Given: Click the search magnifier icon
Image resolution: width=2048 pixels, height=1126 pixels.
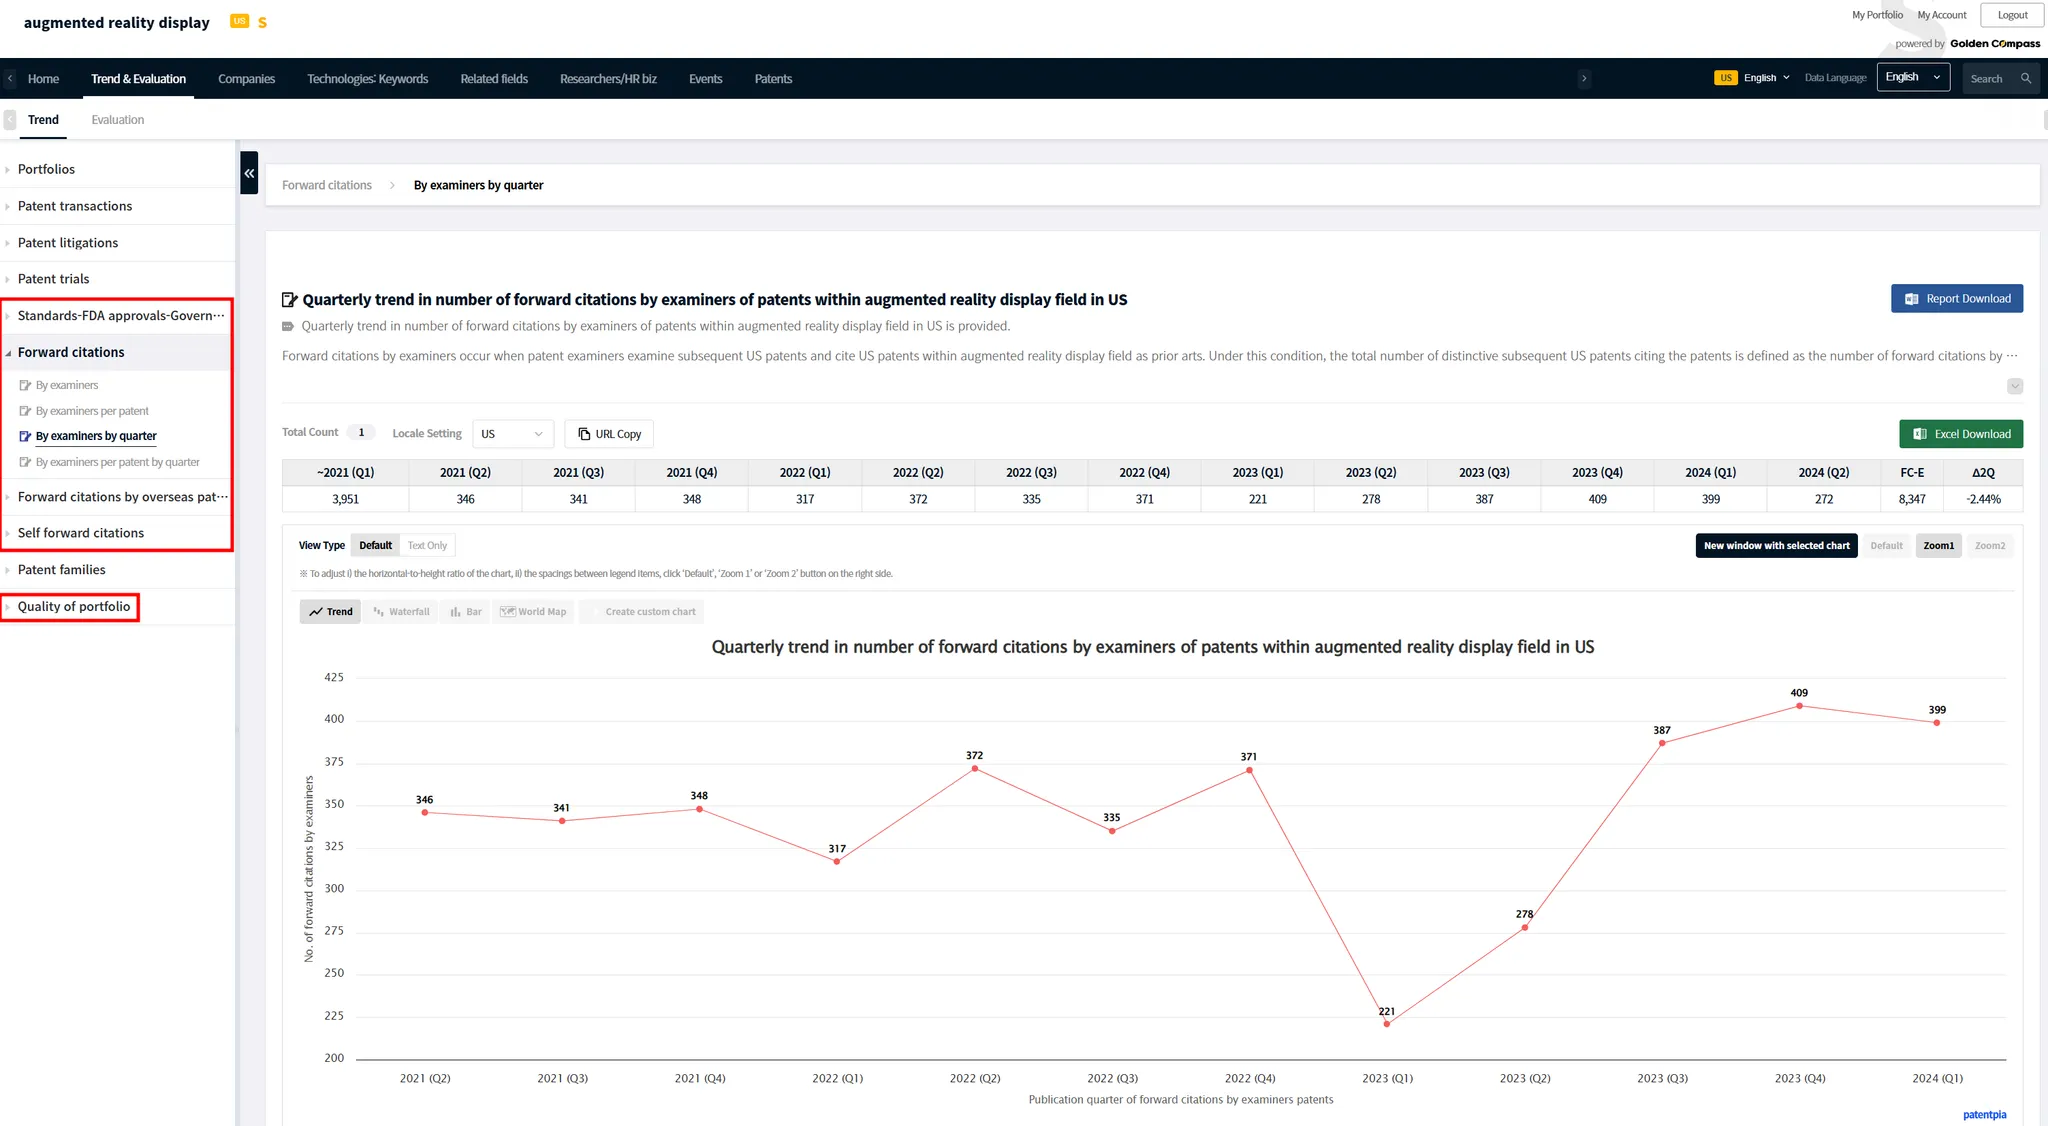Looking at the screenshot, I should (x=2026, y=78).
